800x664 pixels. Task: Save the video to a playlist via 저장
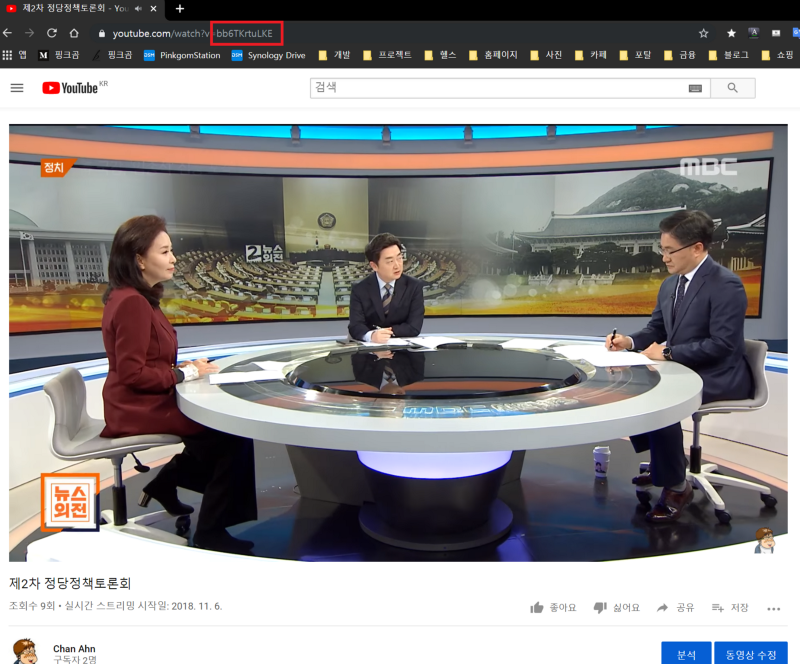pos(730,607)
